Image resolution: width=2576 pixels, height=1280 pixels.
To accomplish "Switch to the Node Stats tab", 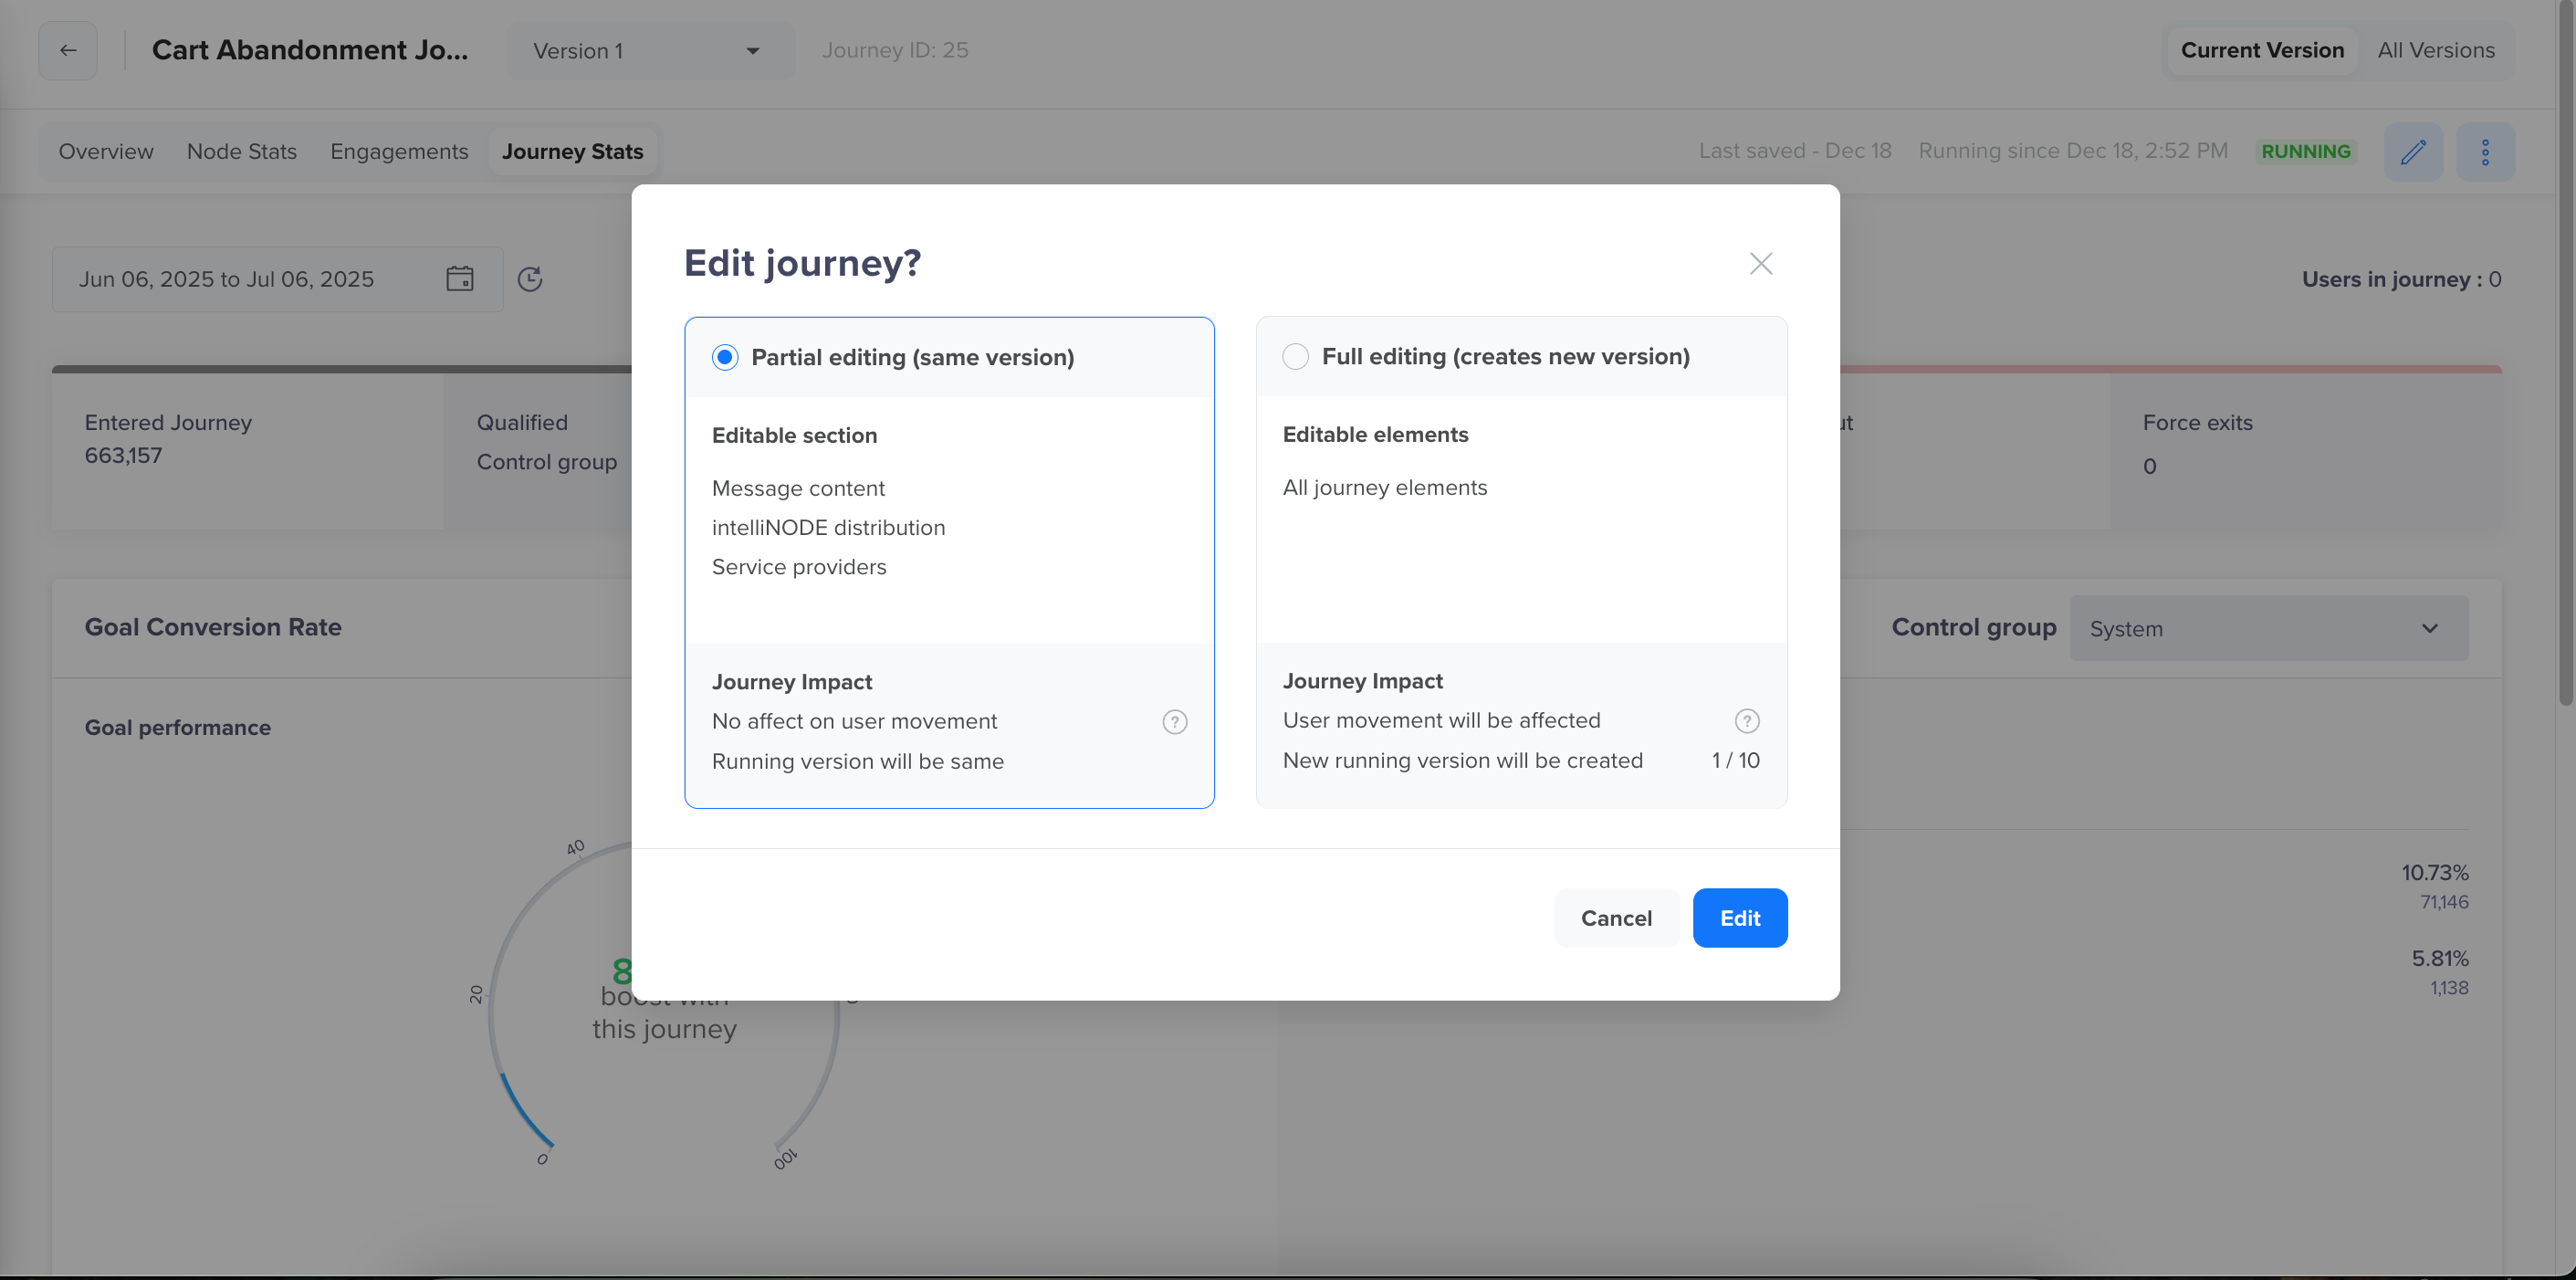I will click(241, 151).
